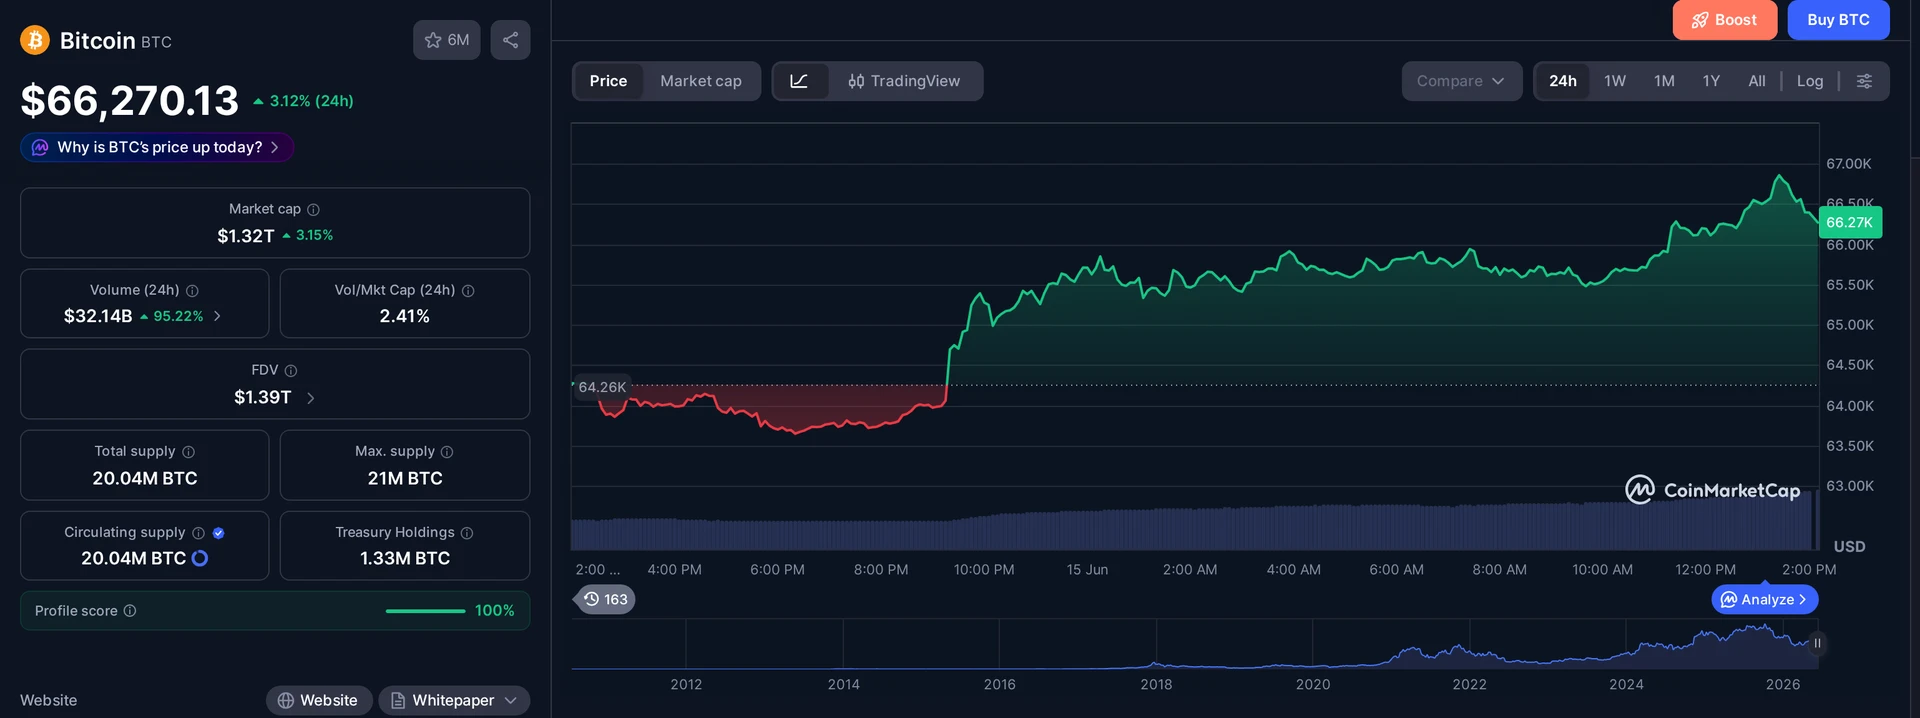Click the 15 Jun axis label

pos(1087,569)
